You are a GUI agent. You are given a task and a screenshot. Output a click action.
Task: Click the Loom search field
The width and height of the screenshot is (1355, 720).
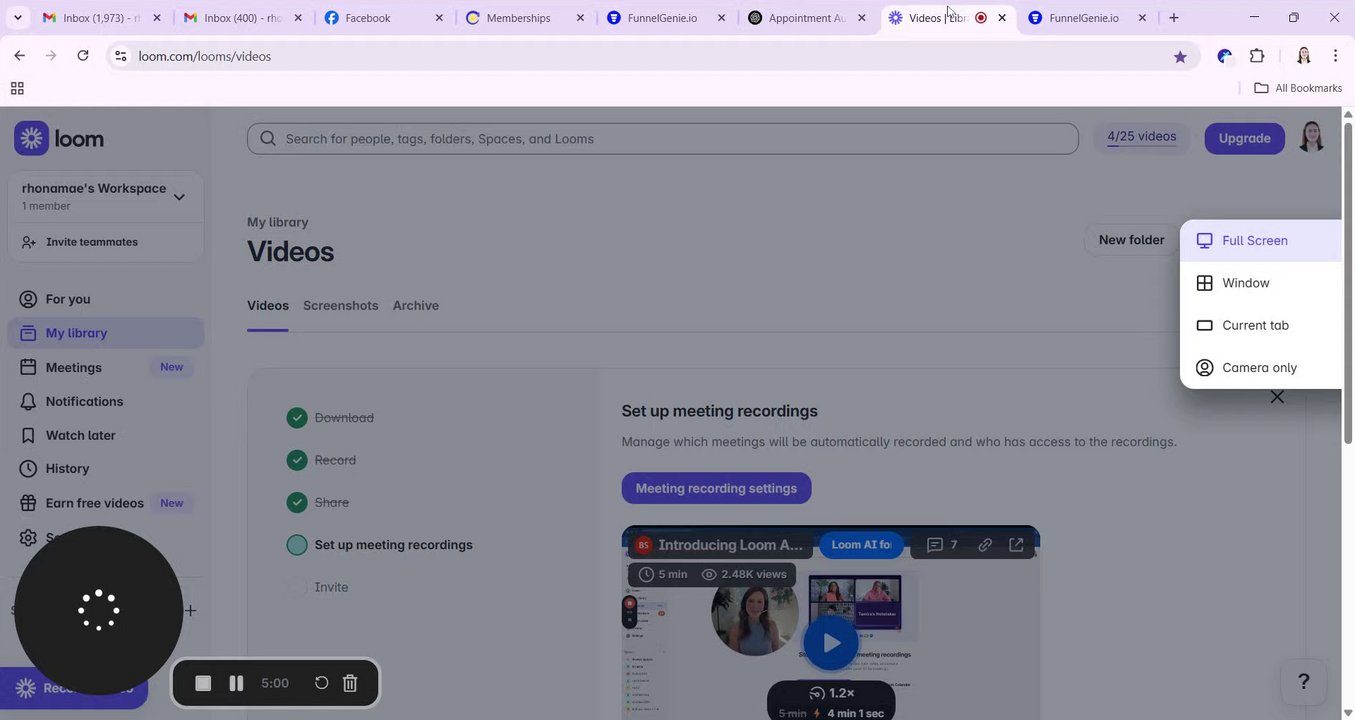662,139
